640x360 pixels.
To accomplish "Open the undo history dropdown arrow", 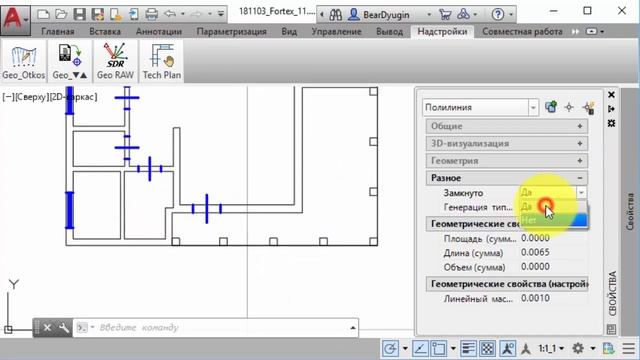I will pyautogui.click(x=182, y=15).
